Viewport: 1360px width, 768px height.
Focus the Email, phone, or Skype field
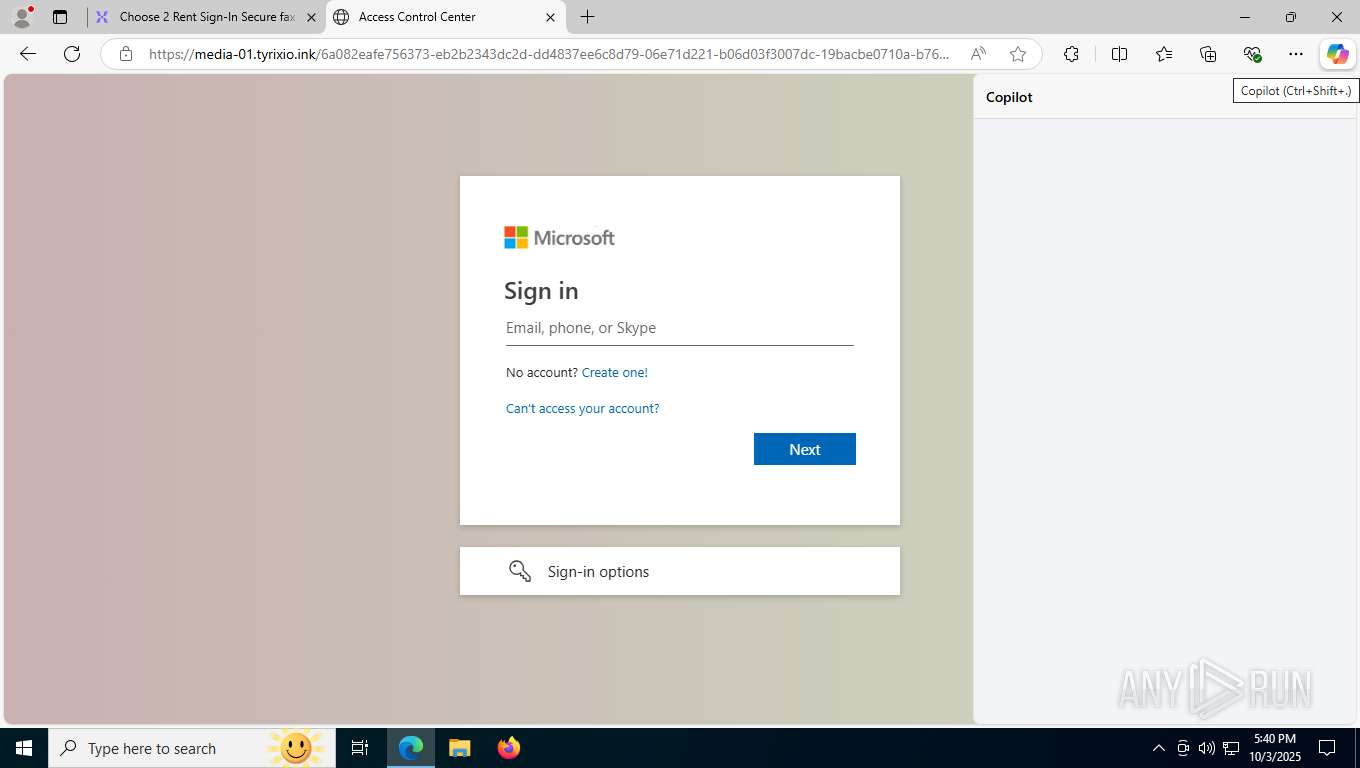[x=680, y=328]
